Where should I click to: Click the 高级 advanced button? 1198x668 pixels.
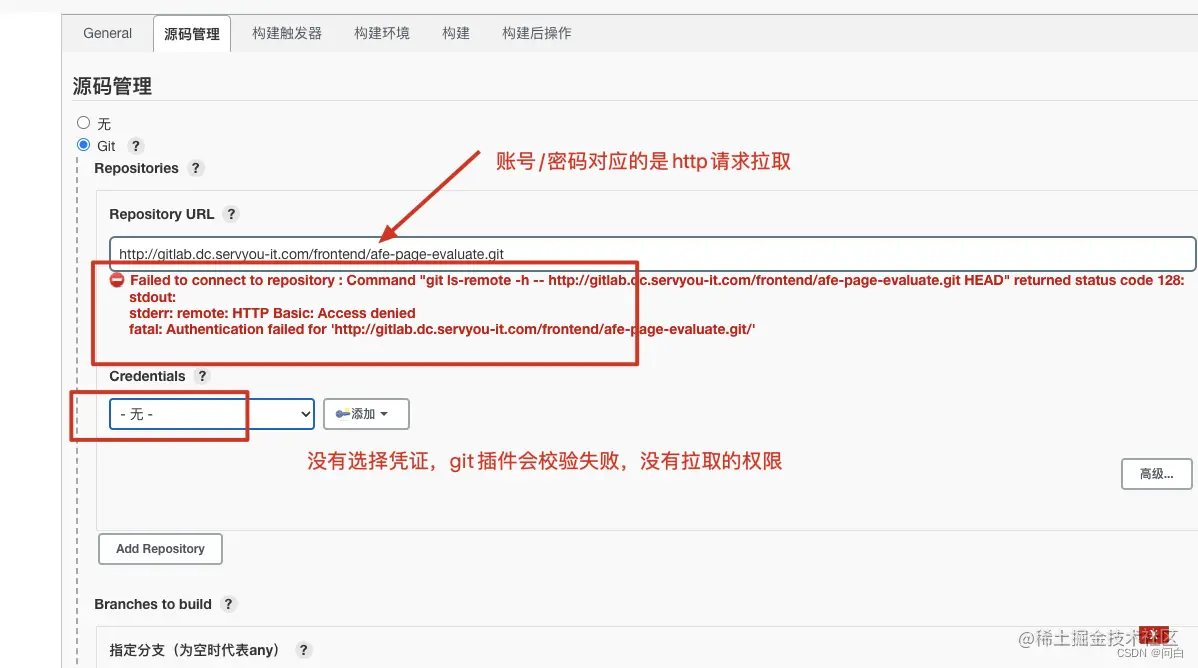point(1157,474)
